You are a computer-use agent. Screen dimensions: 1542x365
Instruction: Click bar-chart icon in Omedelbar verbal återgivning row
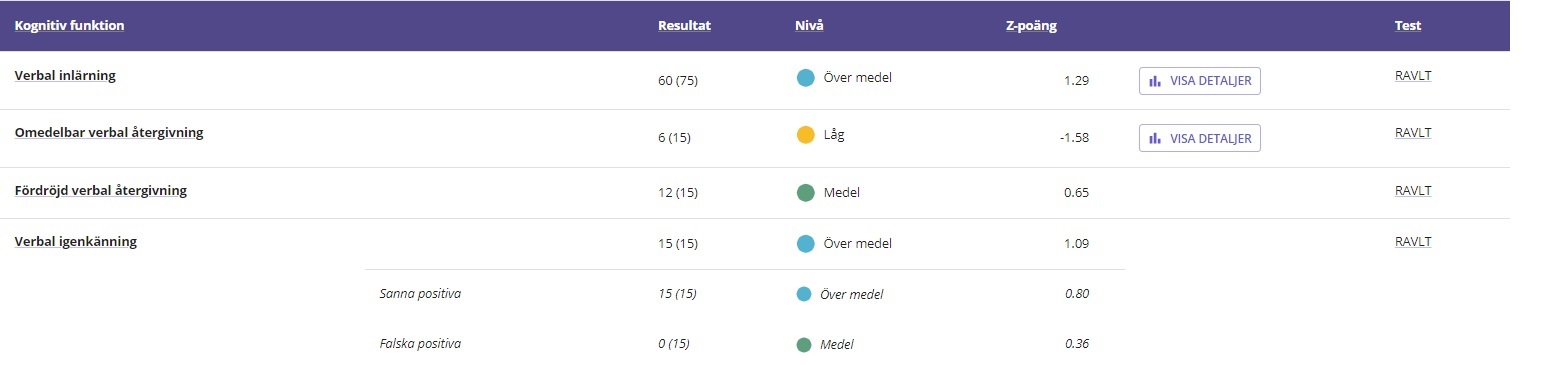point(1155,138)
